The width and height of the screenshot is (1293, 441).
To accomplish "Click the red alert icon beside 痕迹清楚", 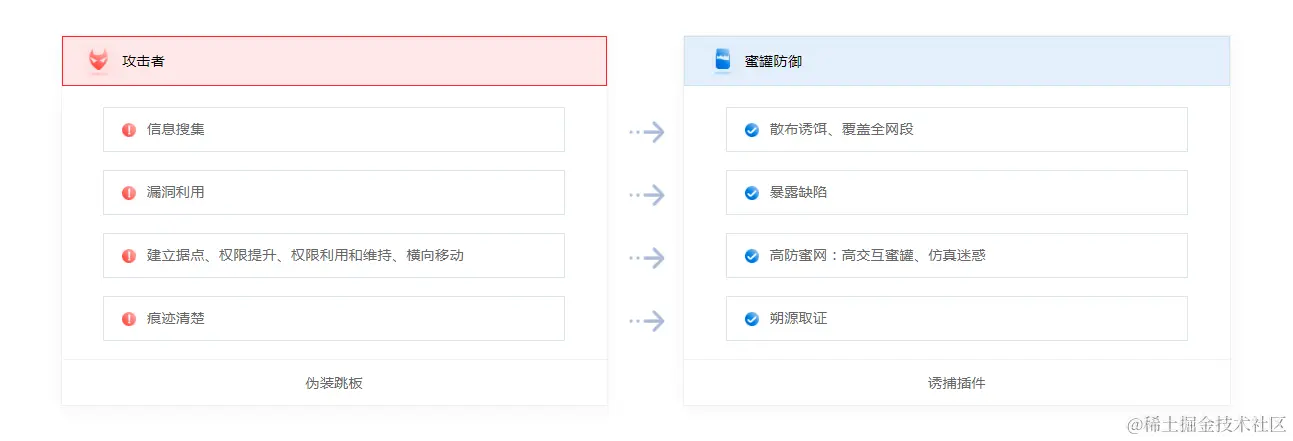I will pos(129,319).
